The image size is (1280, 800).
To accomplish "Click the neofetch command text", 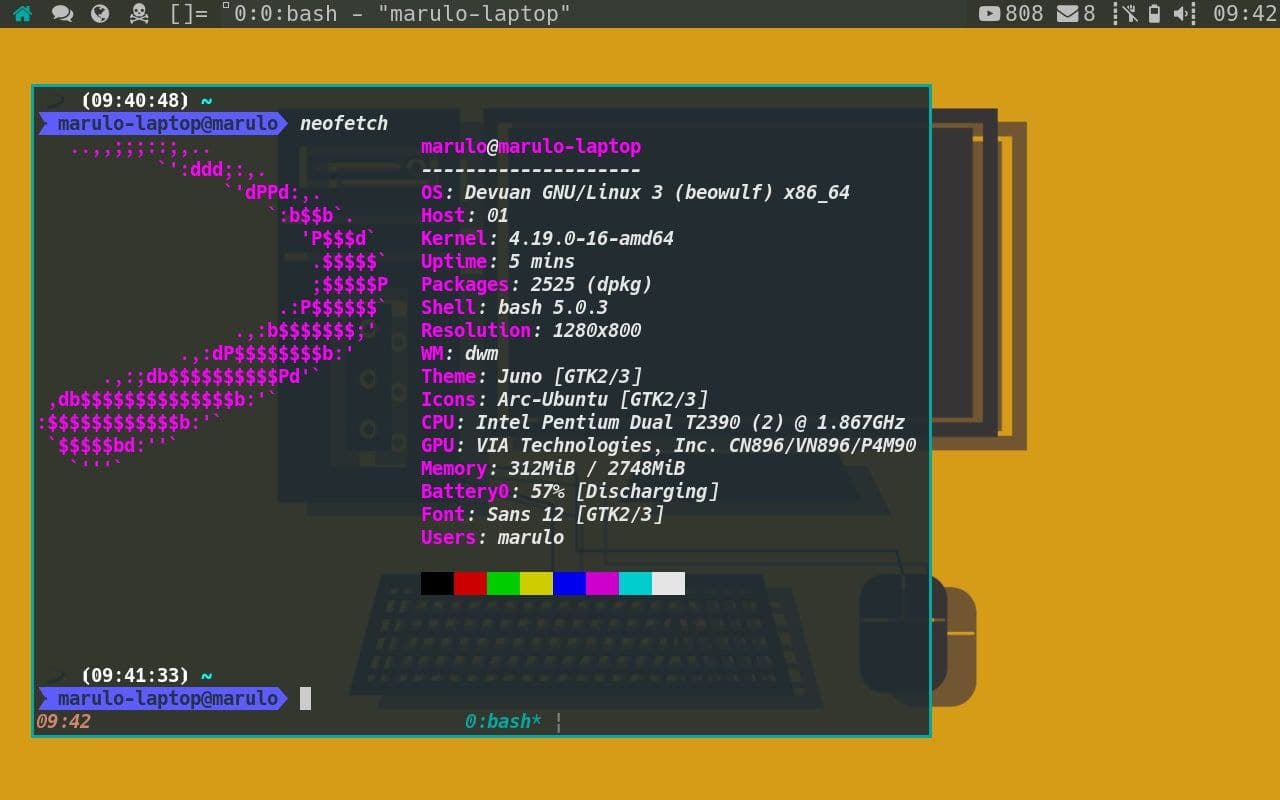I will (x=344, y=123).
